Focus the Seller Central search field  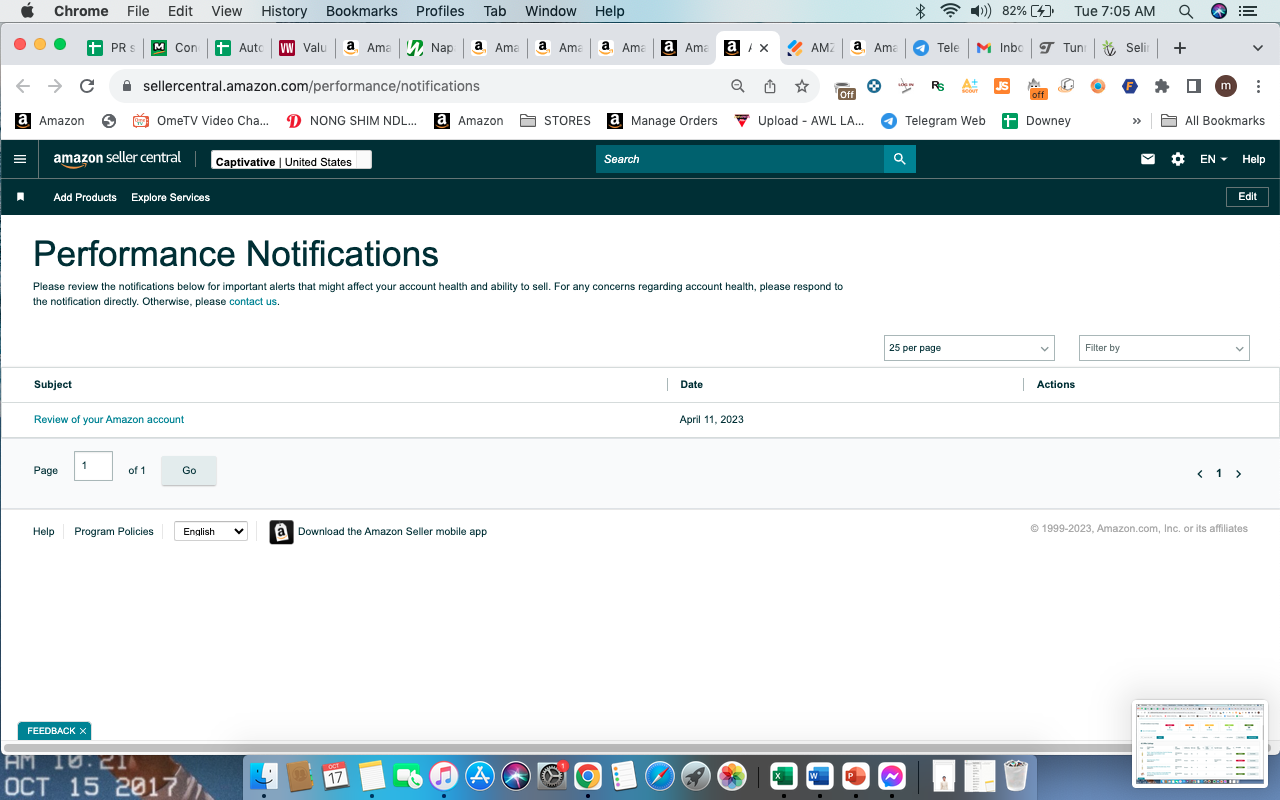click(740, 159)
